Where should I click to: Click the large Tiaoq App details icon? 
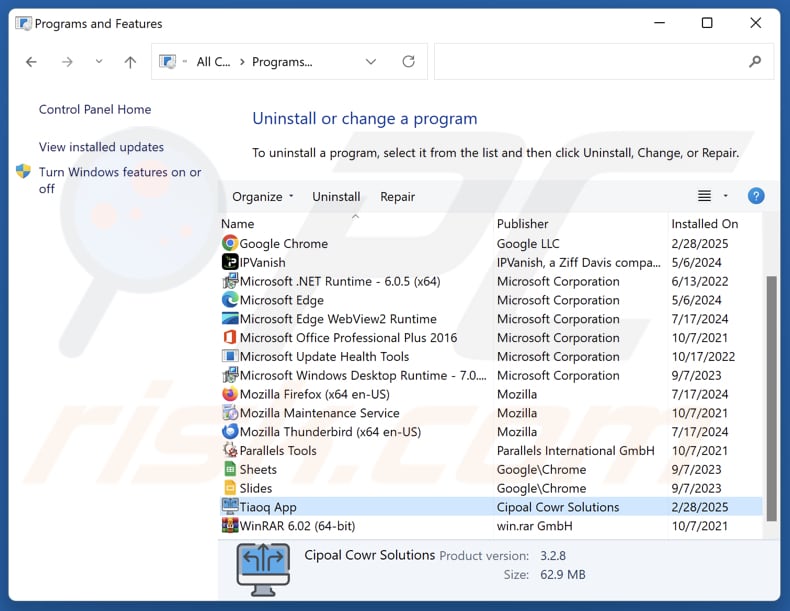[263, 569]
